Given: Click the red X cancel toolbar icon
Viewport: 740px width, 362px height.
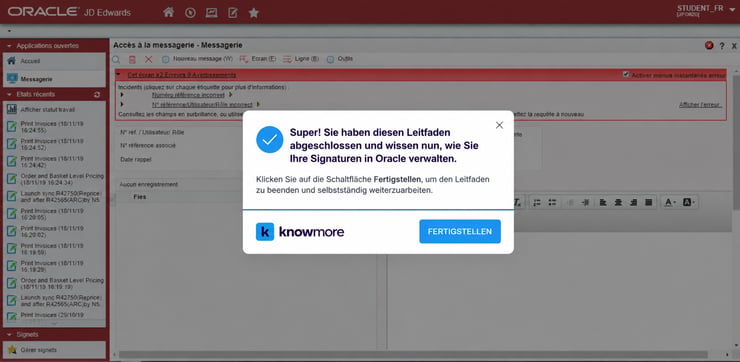Looking at the screenshot, I should coord(149,59).
